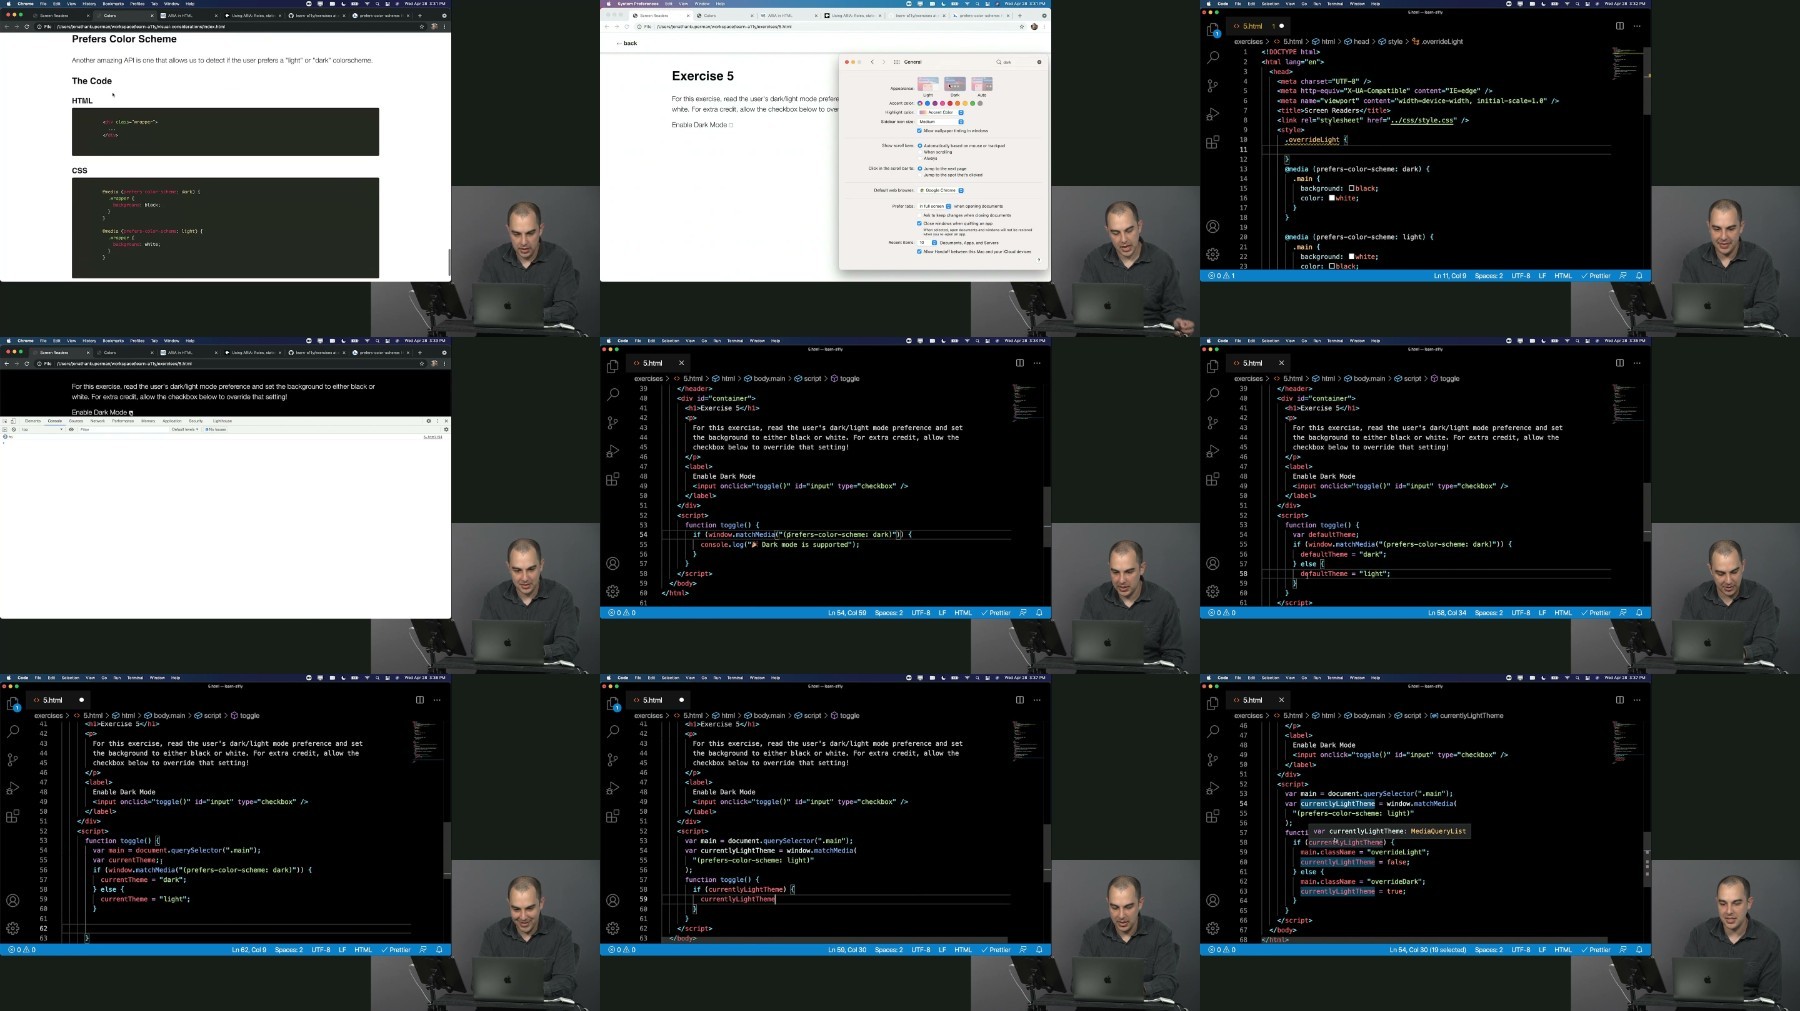Open the Sidebar icon size Medium dropdown
The width and height of the screenshot is (1800, 1011).
[941, 122]
